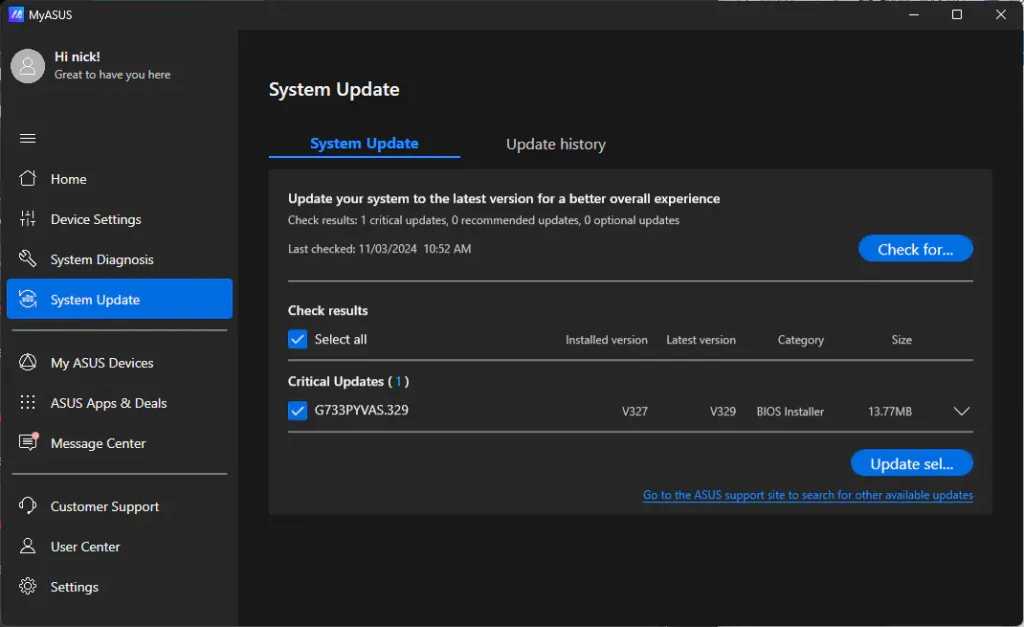Viewport: 1024px width, 627px height.
Task: Maximize the MyASUS window
Action: click(x=957, y=14)
